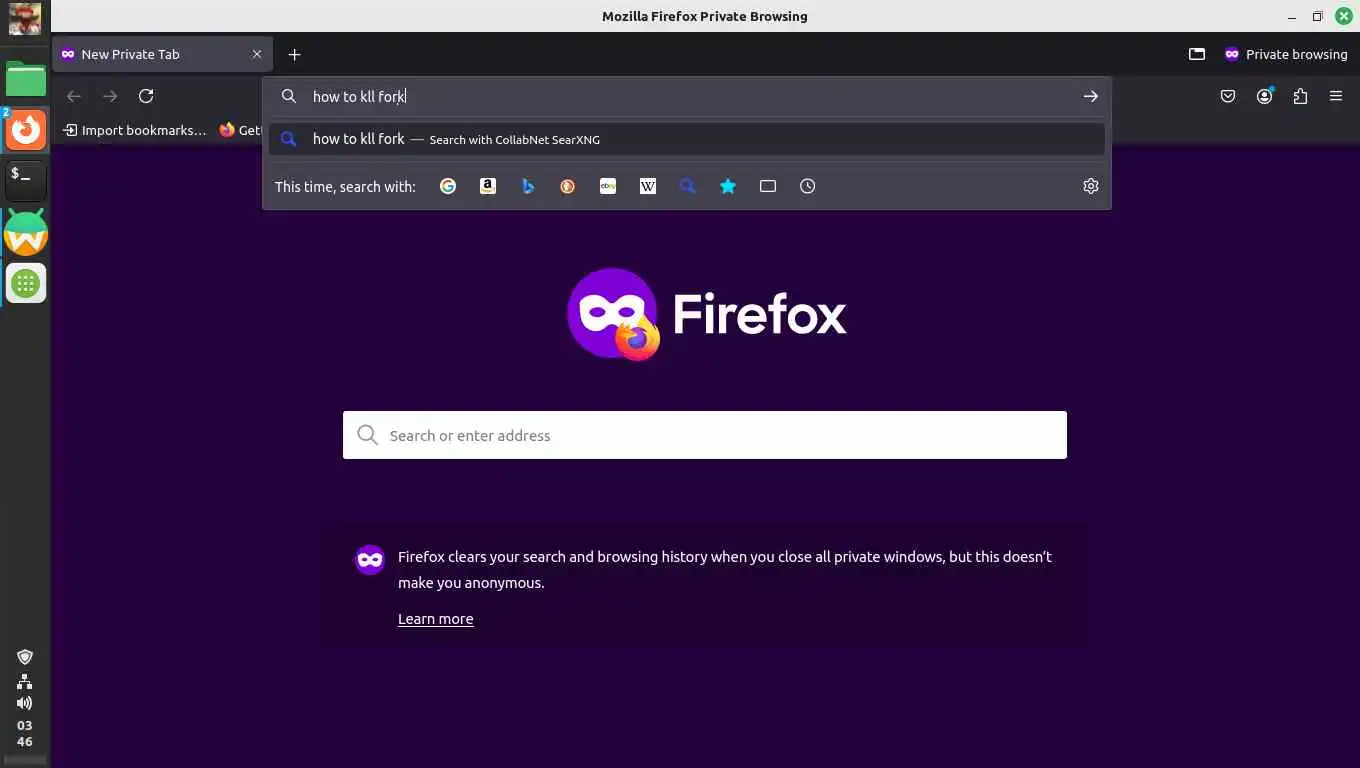Click the Go arrow in address bar
The height and width of the screenshot is (768, 1360).
click(1091, 96)
